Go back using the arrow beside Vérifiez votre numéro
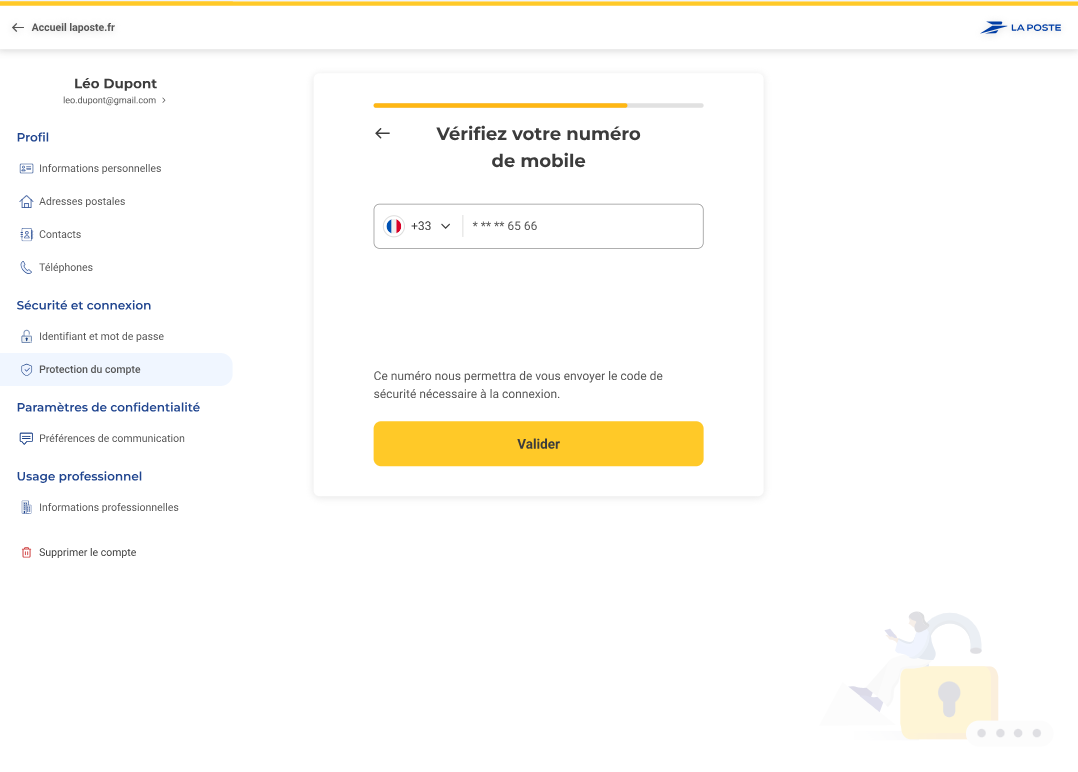 tap(382, 134)
